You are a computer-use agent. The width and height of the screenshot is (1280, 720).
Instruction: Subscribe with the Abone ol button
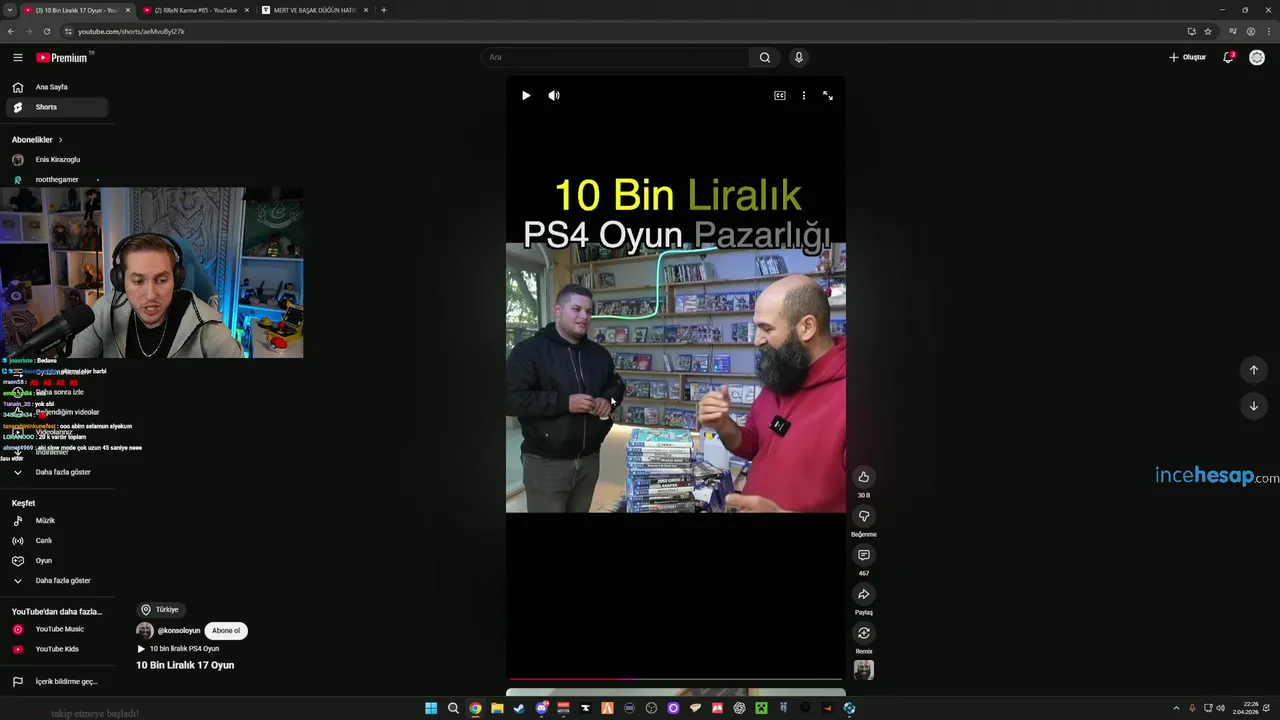[226, 631]
